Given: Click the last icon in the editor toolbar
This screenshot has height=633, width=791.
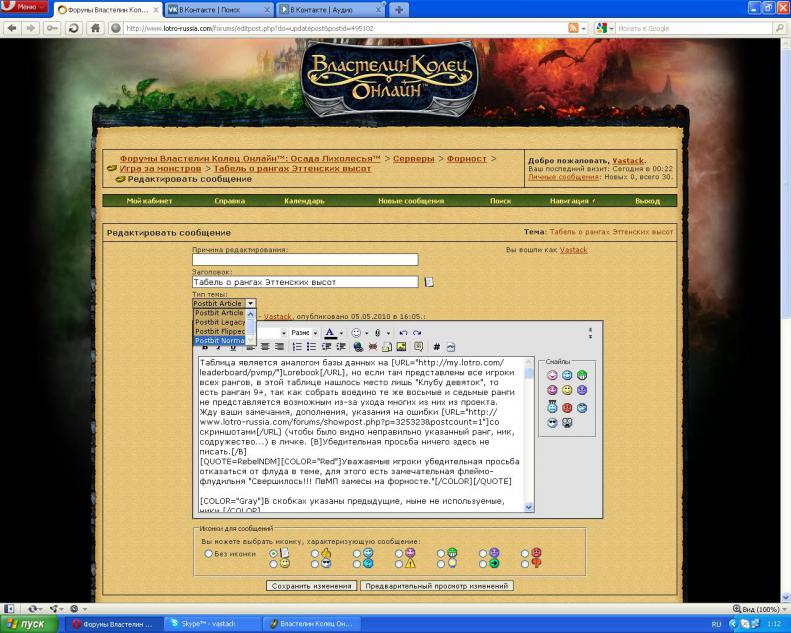Looking at the screenshot, I should pos(450,347).
